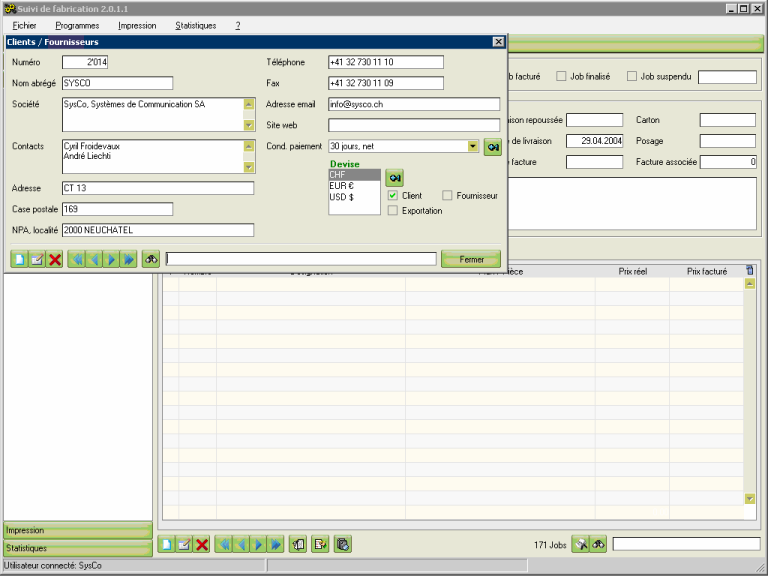Click the new record icon in the Clients dialog
The image size is (768, 576).
pyautogui.click(x=19, y=259)
